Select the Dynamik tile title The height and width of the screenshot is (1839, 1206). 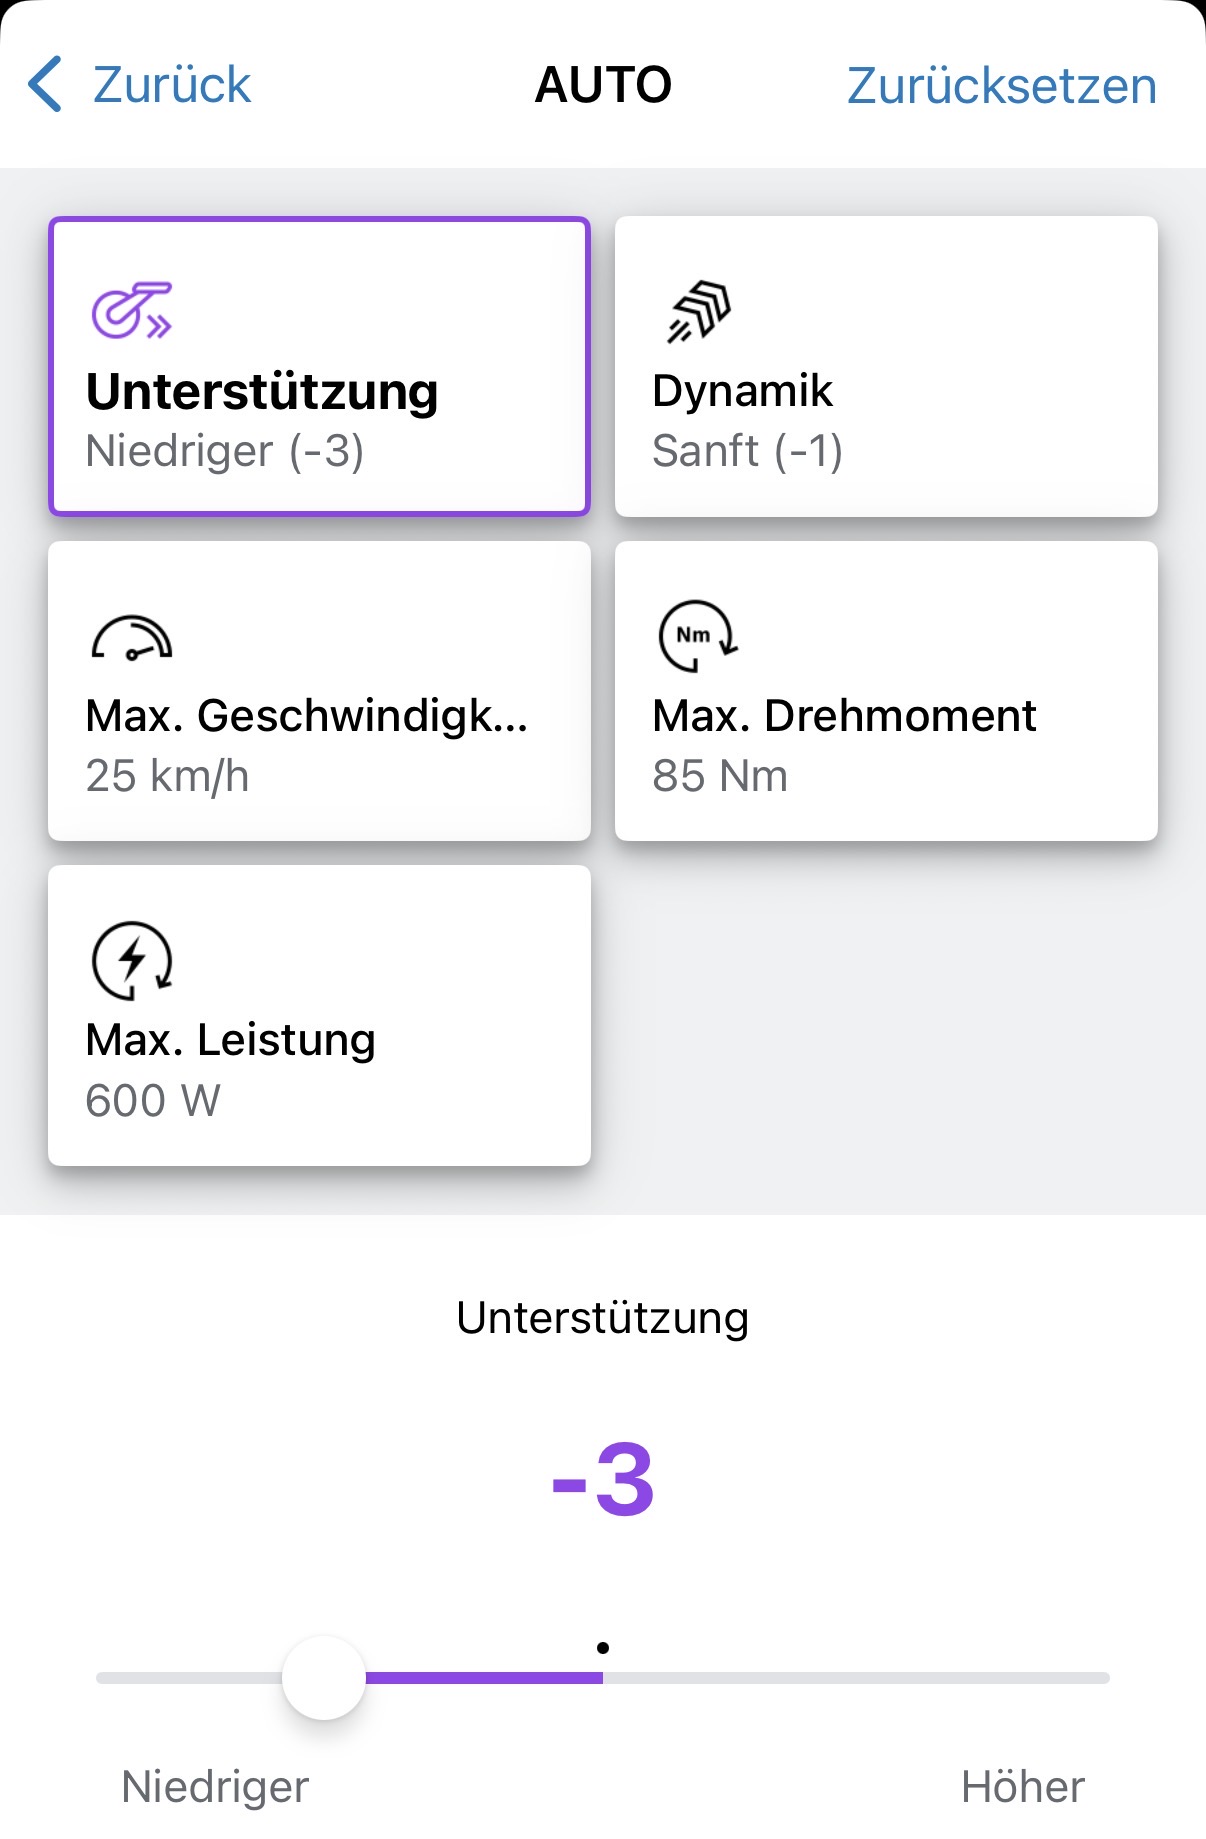(x=742, y=391)
